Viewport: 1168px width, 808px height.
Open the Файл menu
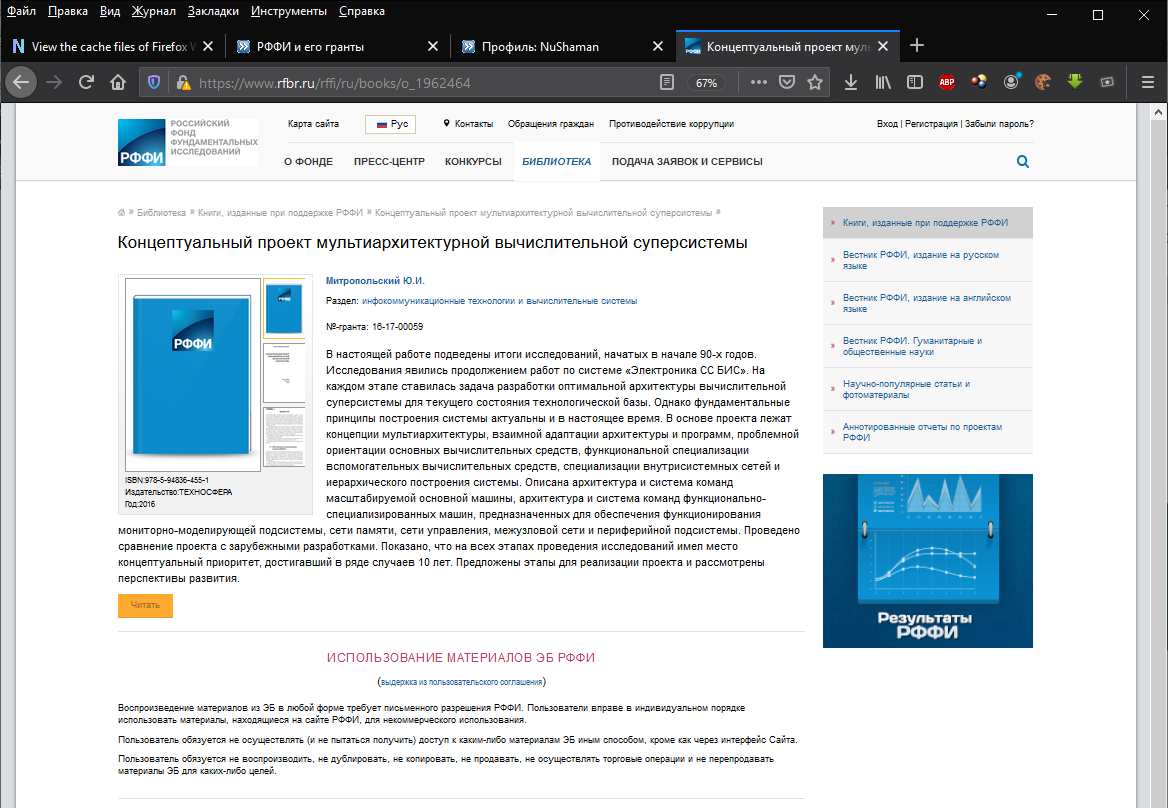[22, 11]
